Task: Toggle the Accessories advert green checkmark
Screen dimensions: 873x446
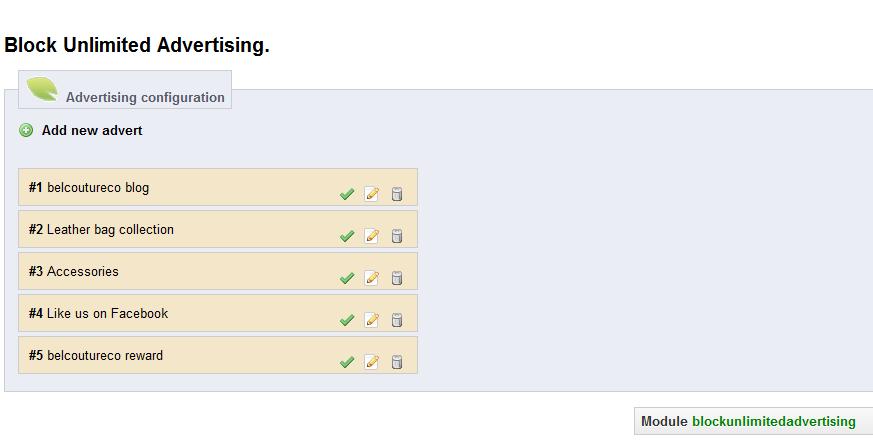Action: 347,278
